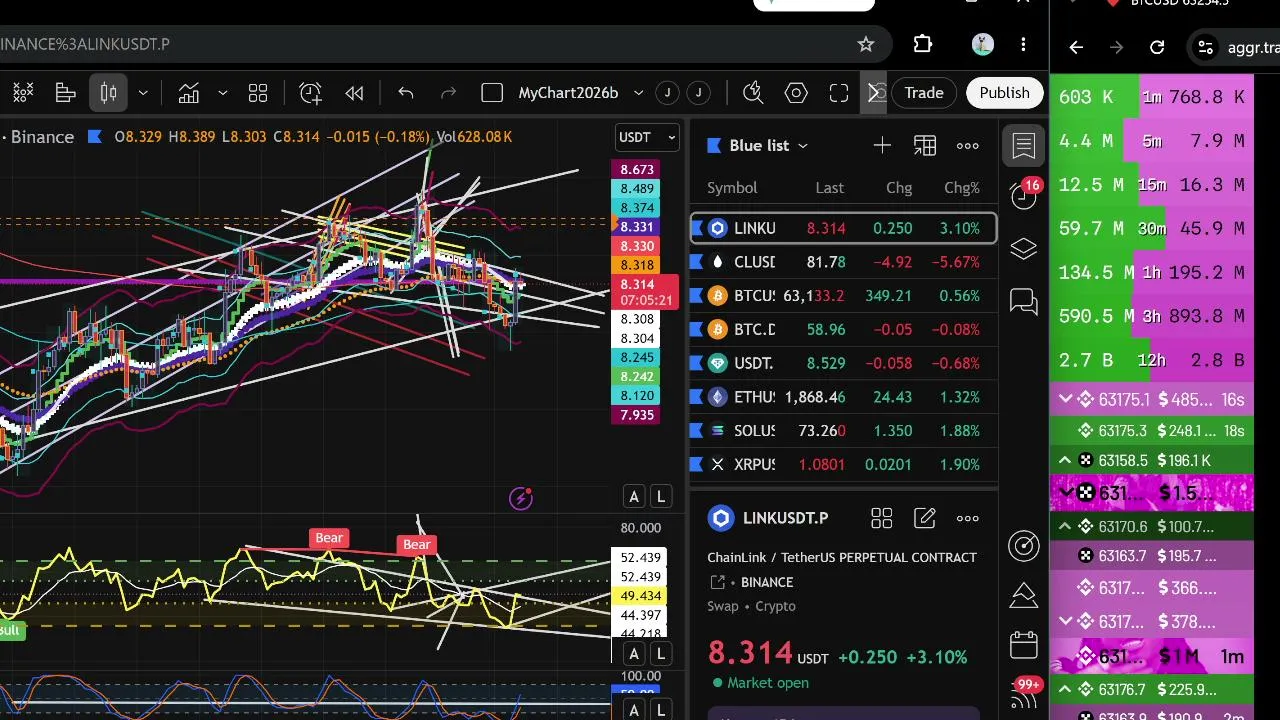The height and width of the screenshot is (720, 1280).
Task: Go back in the aggr.trade browser window
Action: 1076,47
